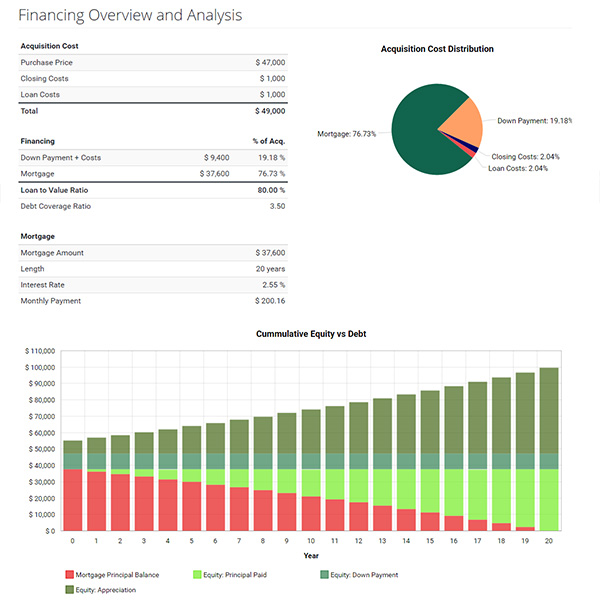600x600 pixels.
Task: Toggle the Equity: Principal Paid legend label
Action: point(235,574)
